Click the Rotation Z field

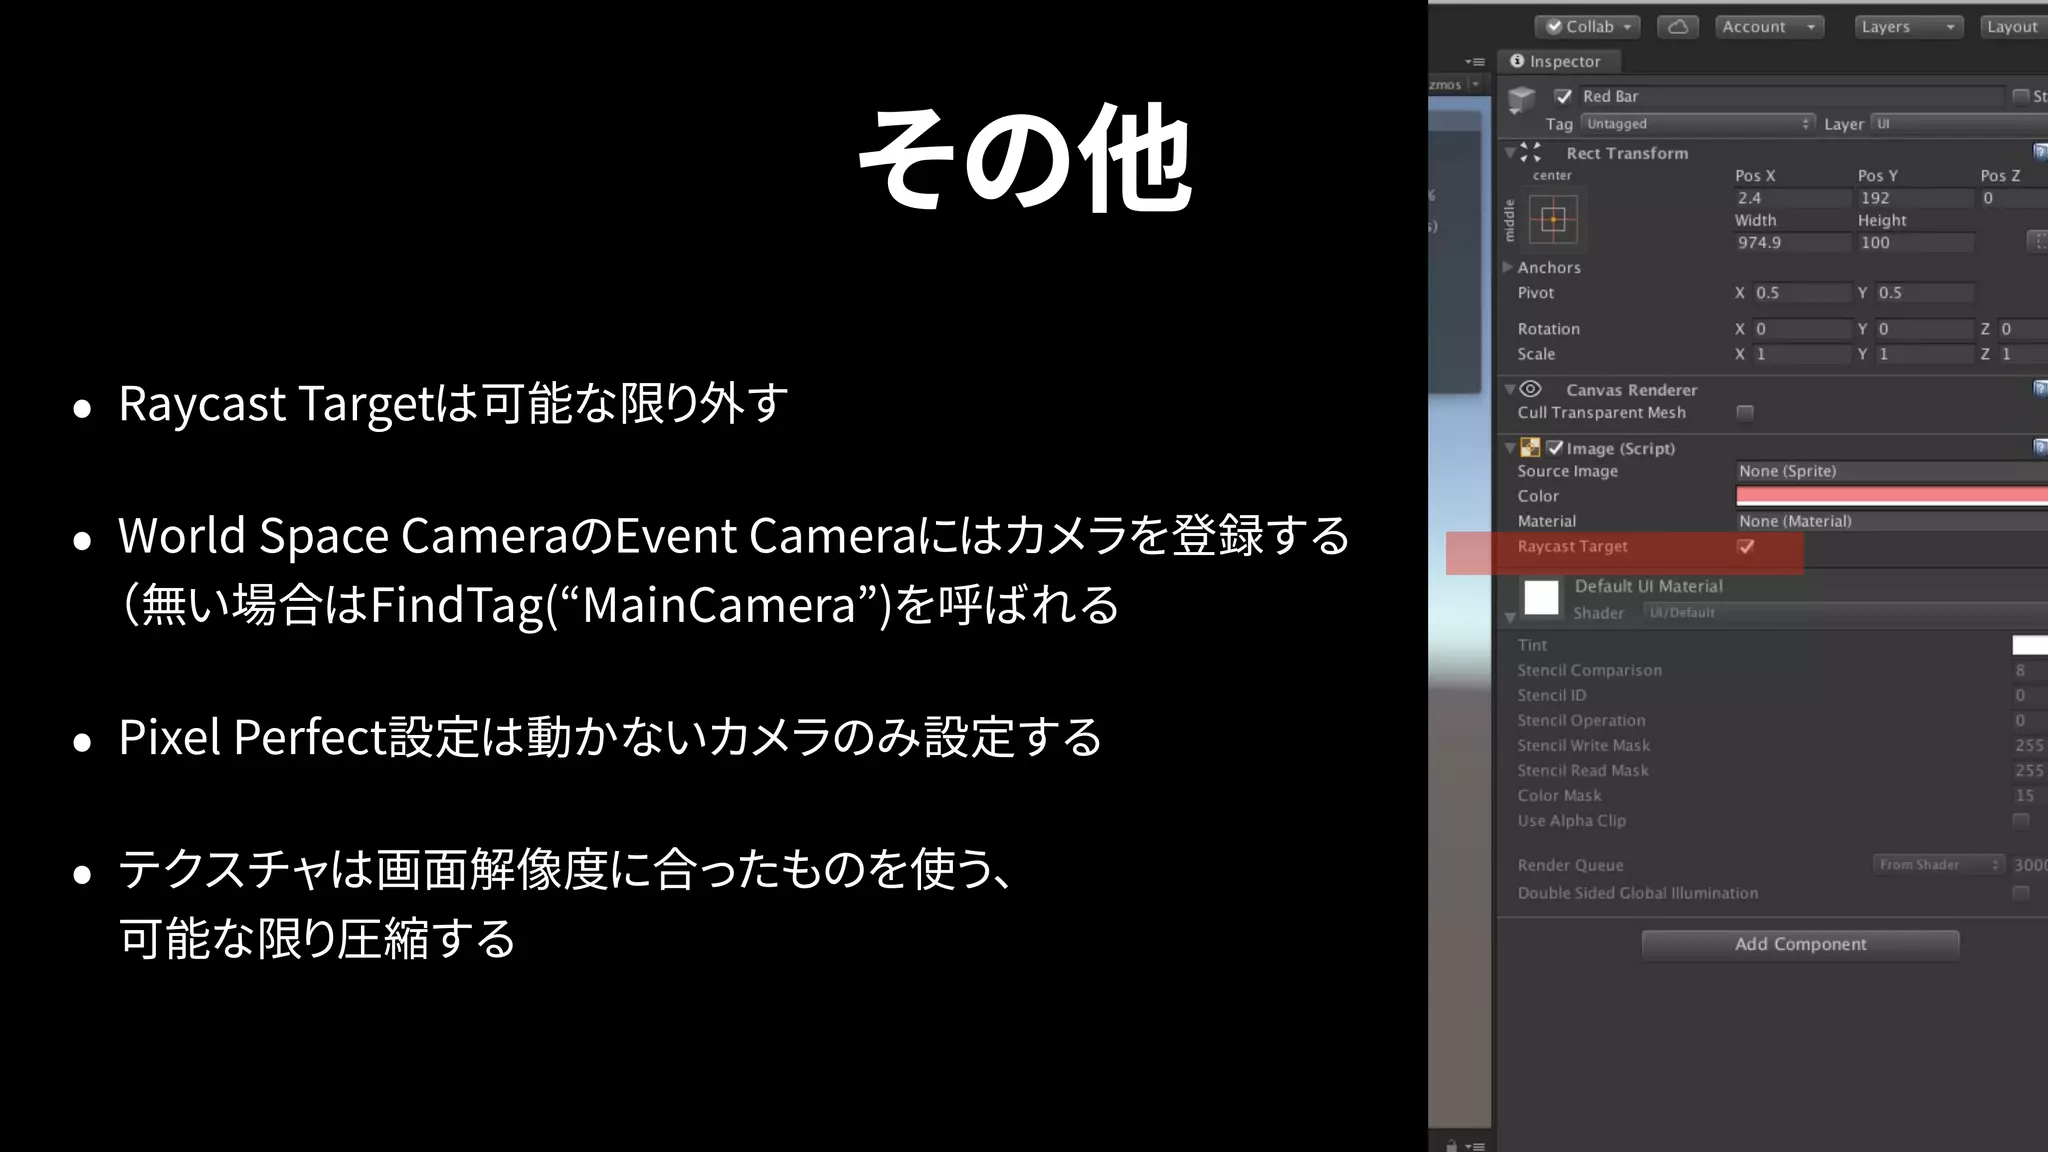point(2023,329)
